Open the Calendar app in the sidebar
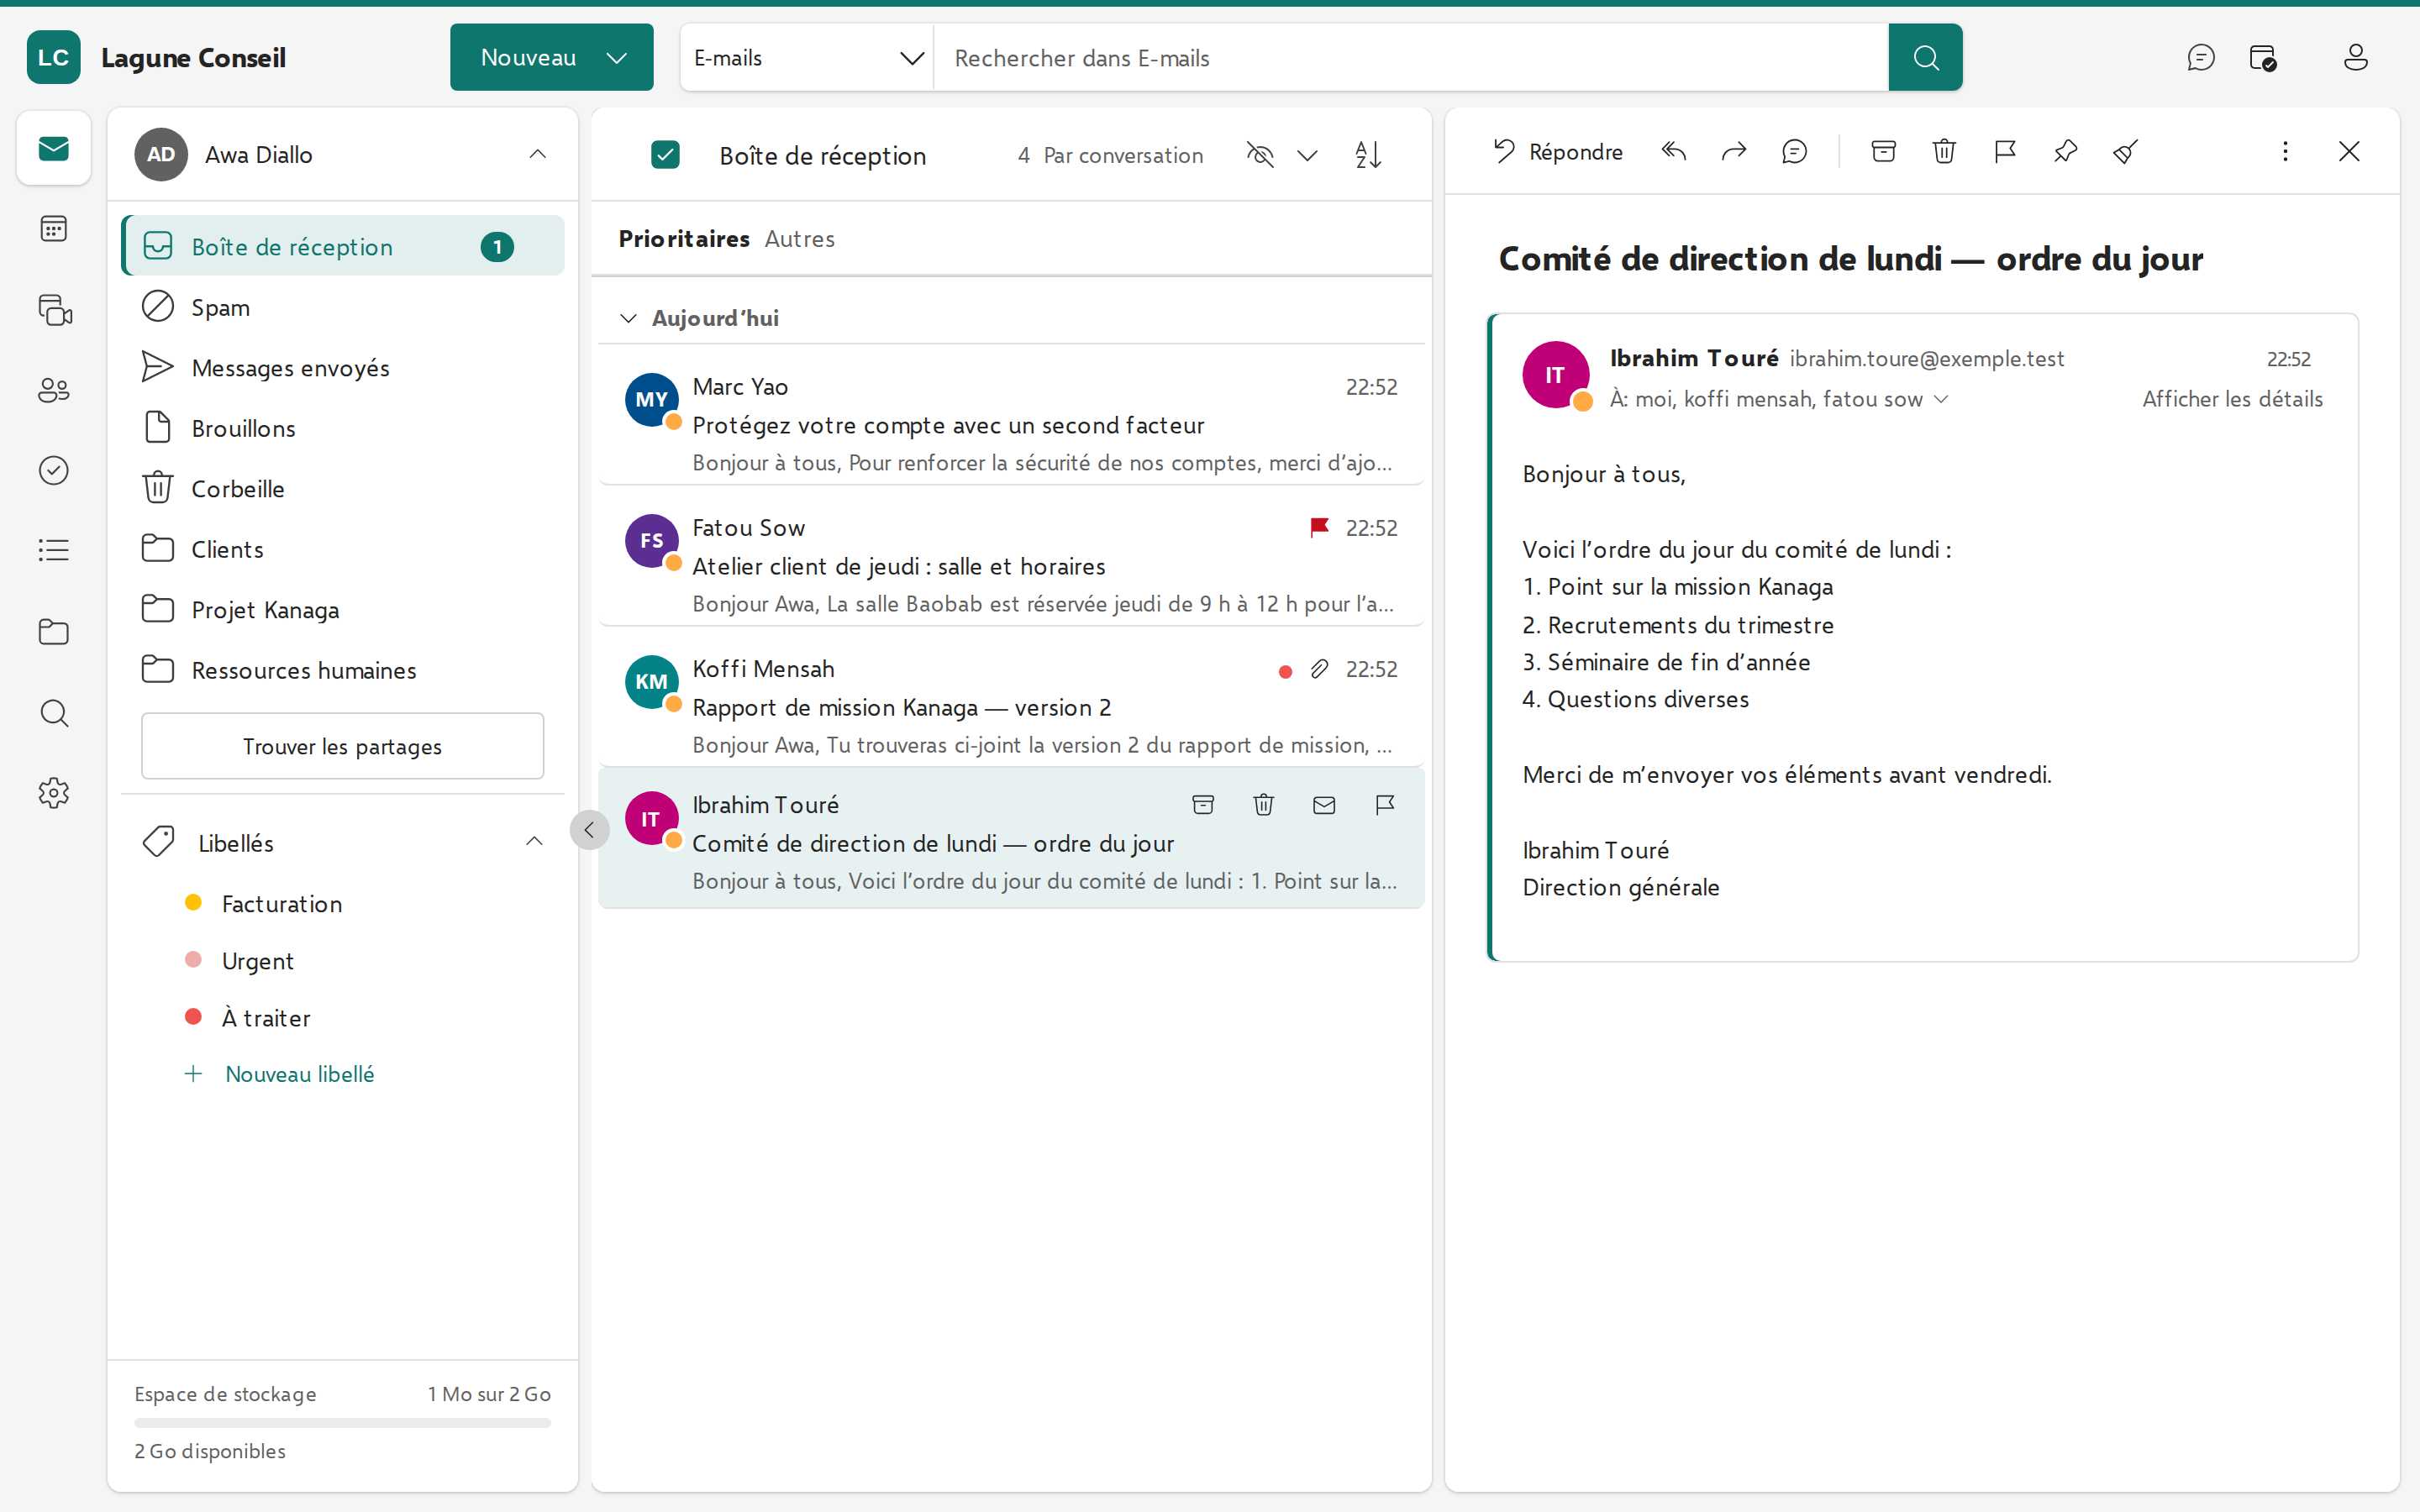Viewport: 2420px width, 1512px height. (54, 229)
